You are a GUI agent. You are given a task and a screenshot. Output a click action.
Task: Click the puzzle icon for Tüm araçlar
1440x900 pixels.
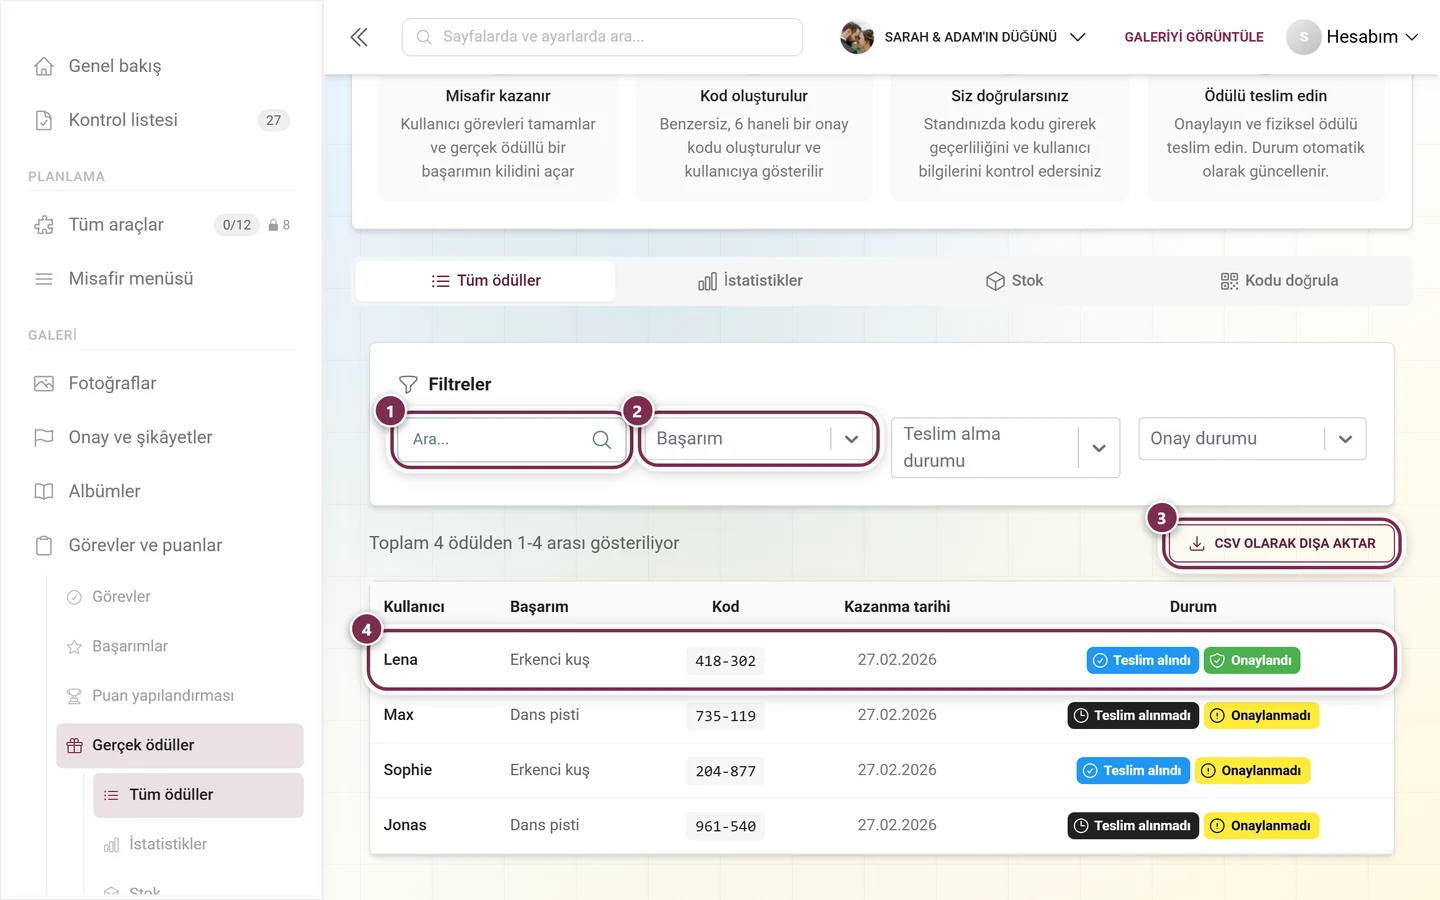[44, 225]
